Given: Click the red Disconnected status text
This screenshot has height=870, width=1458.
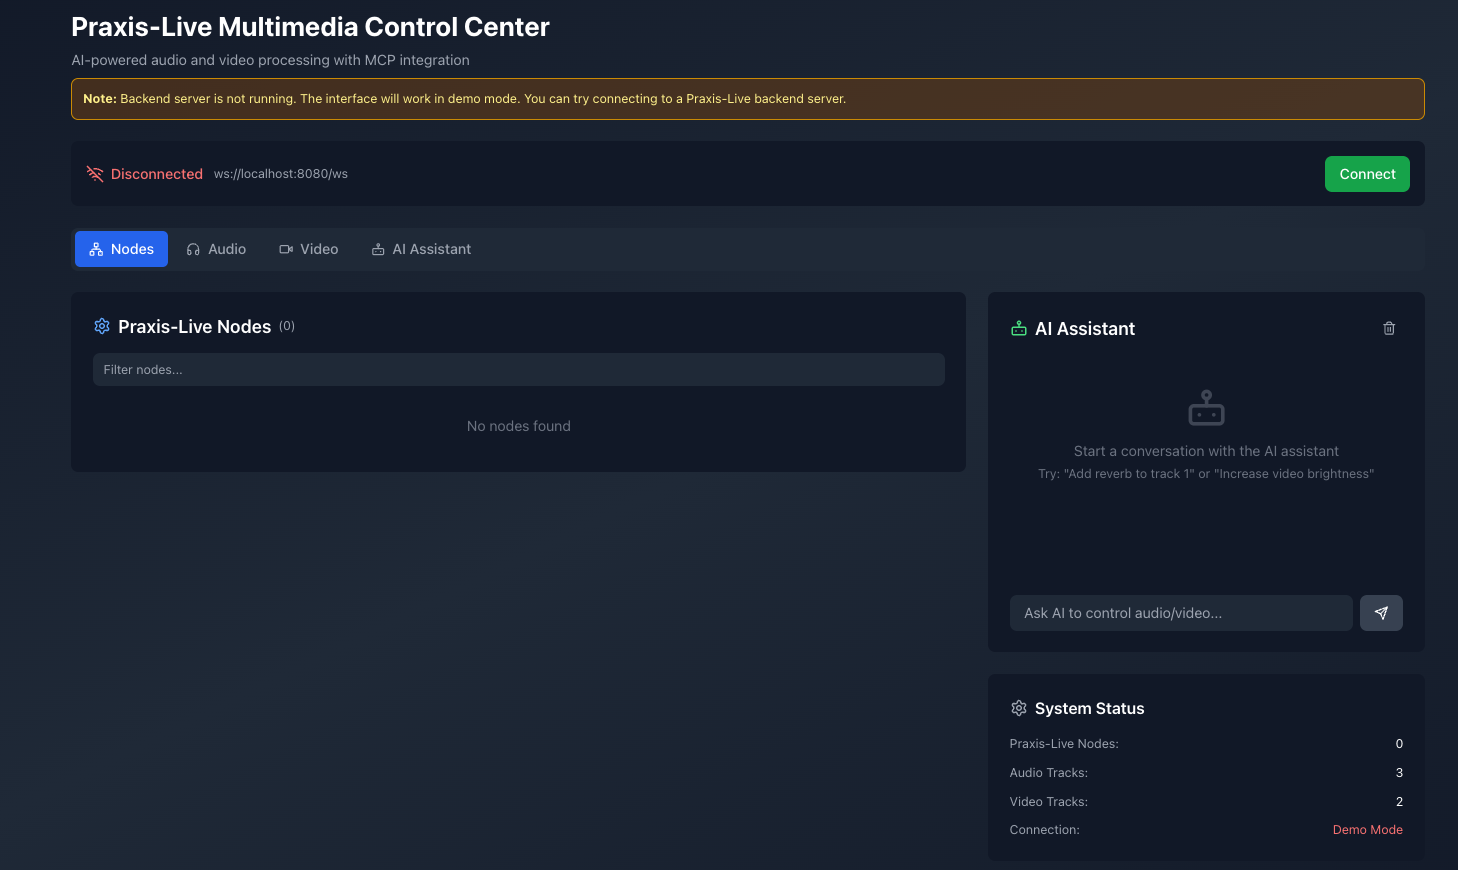Looking at the screenshot, I should coord(157,174).
